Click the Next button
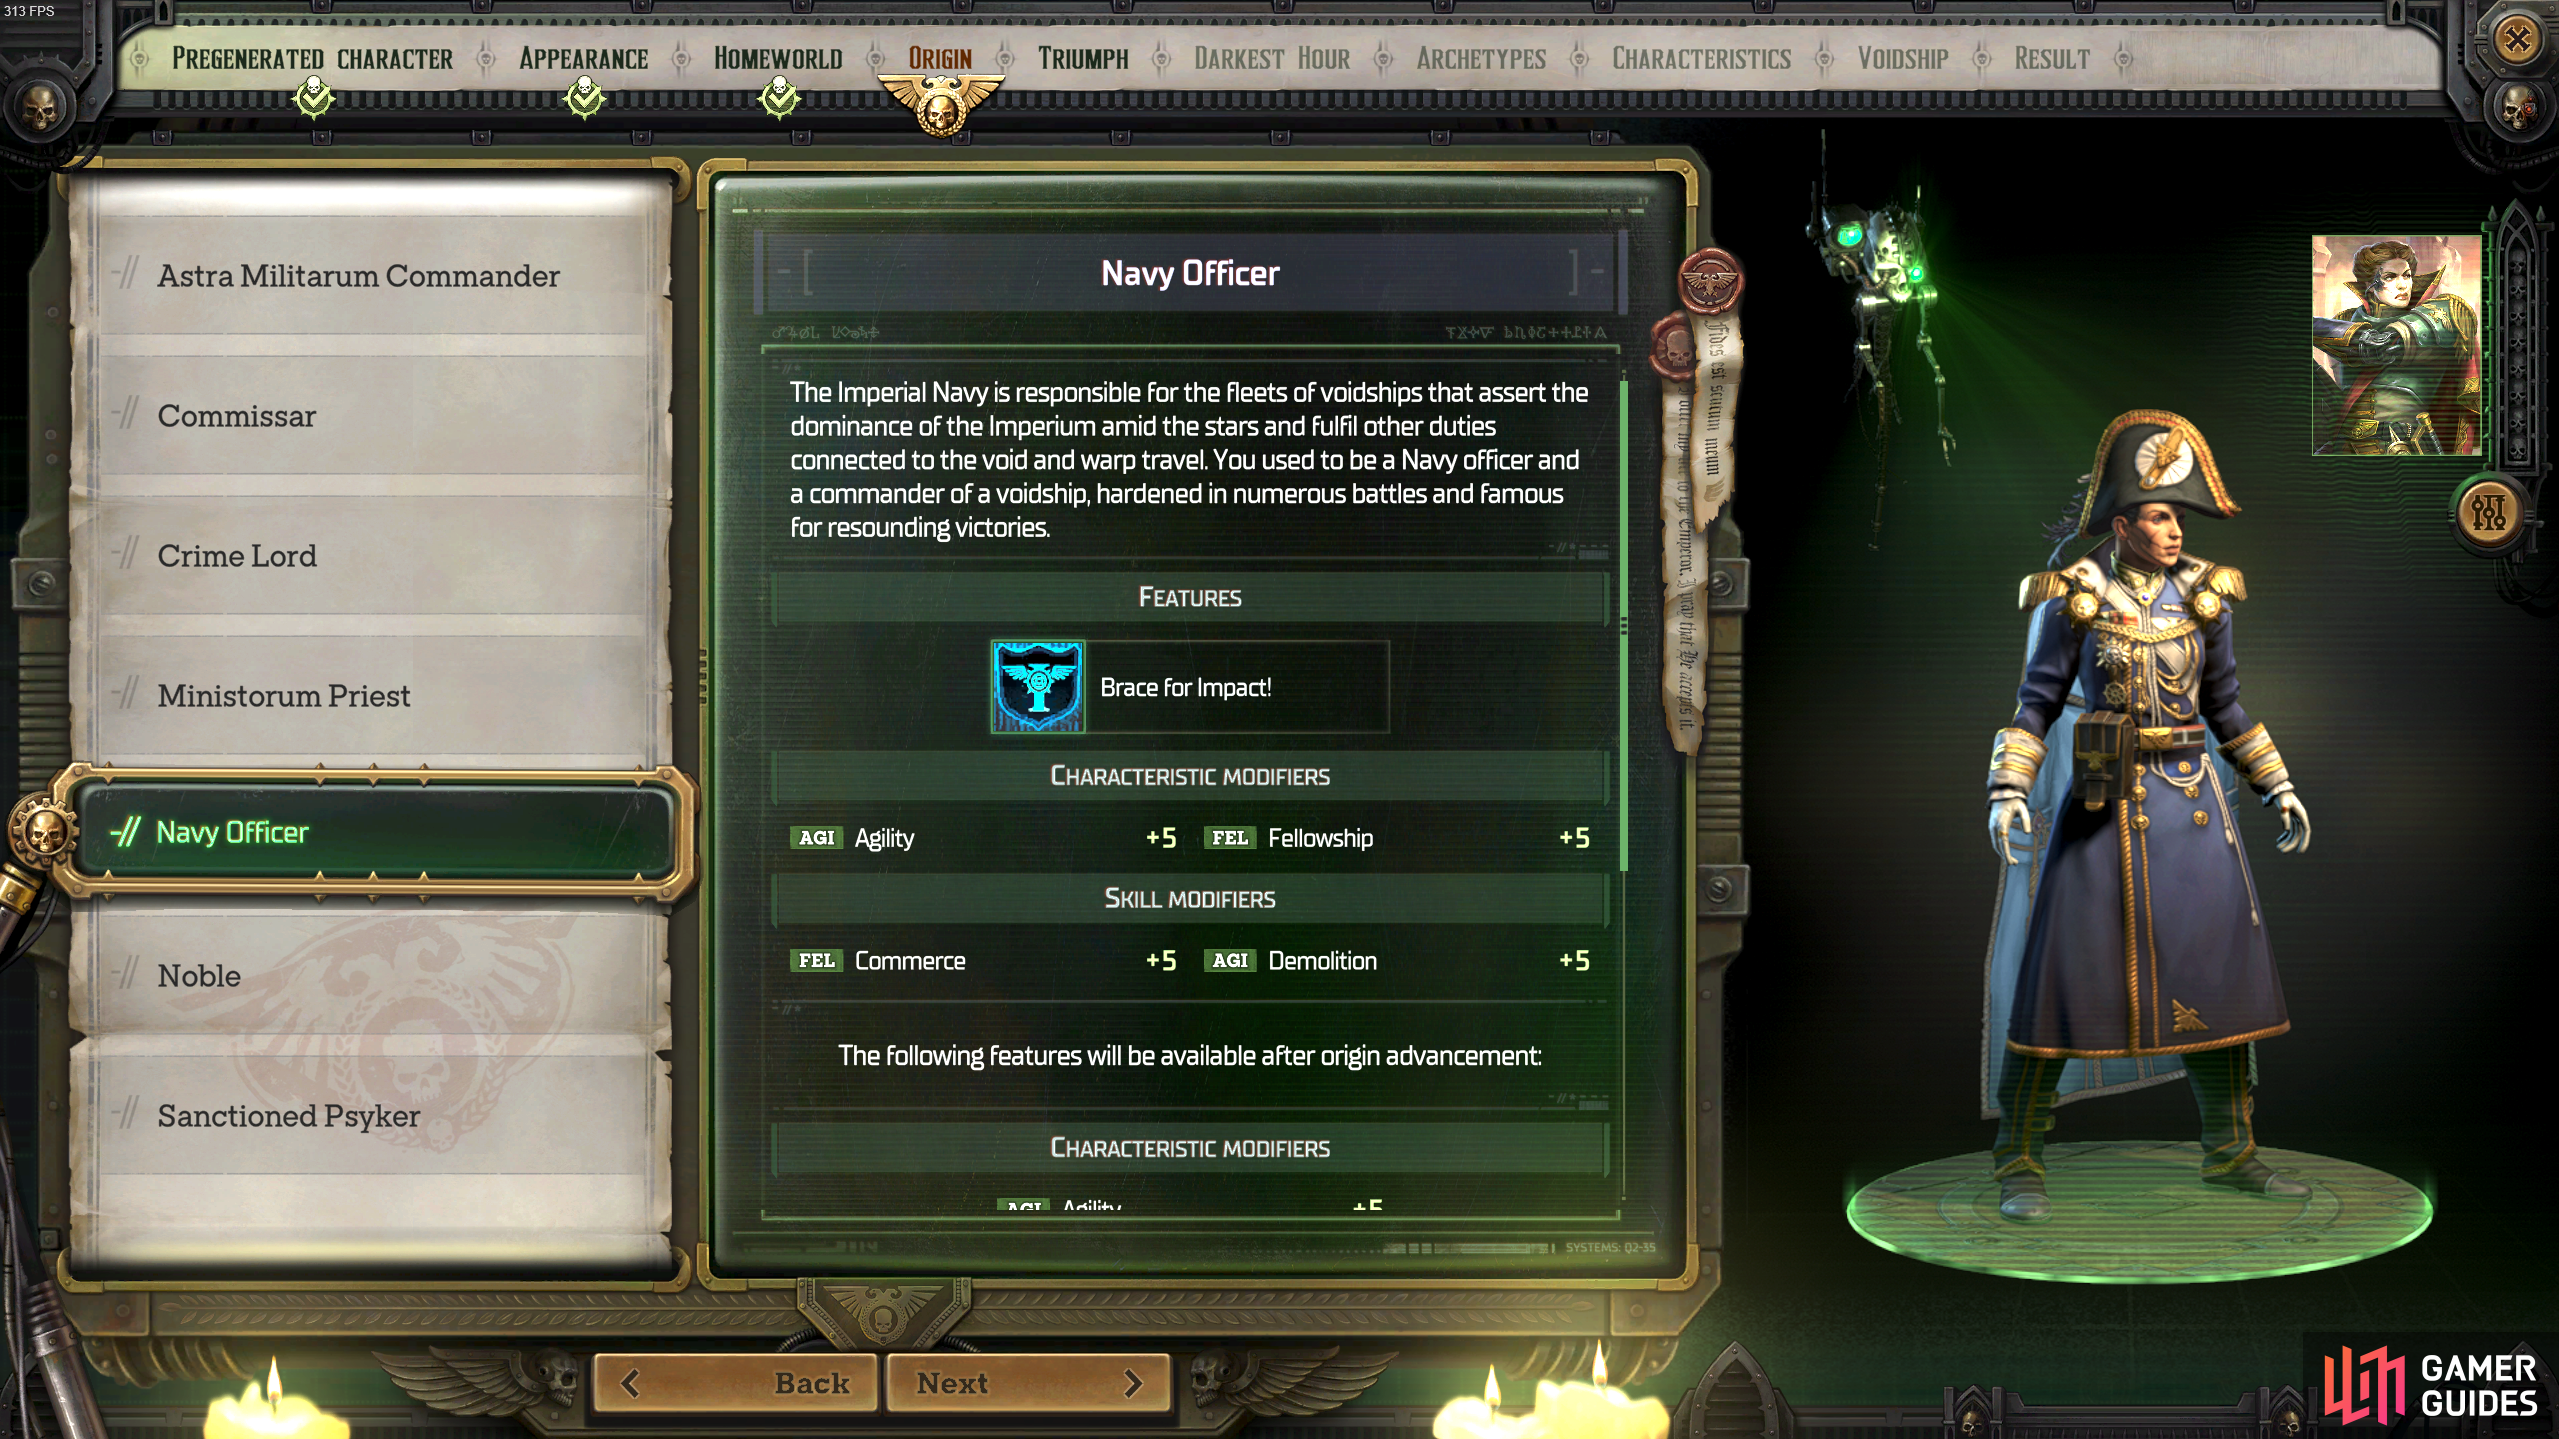The height and width of the screenshot is (1439, 2559). pyautogui.click(x=1027, y=1383)
